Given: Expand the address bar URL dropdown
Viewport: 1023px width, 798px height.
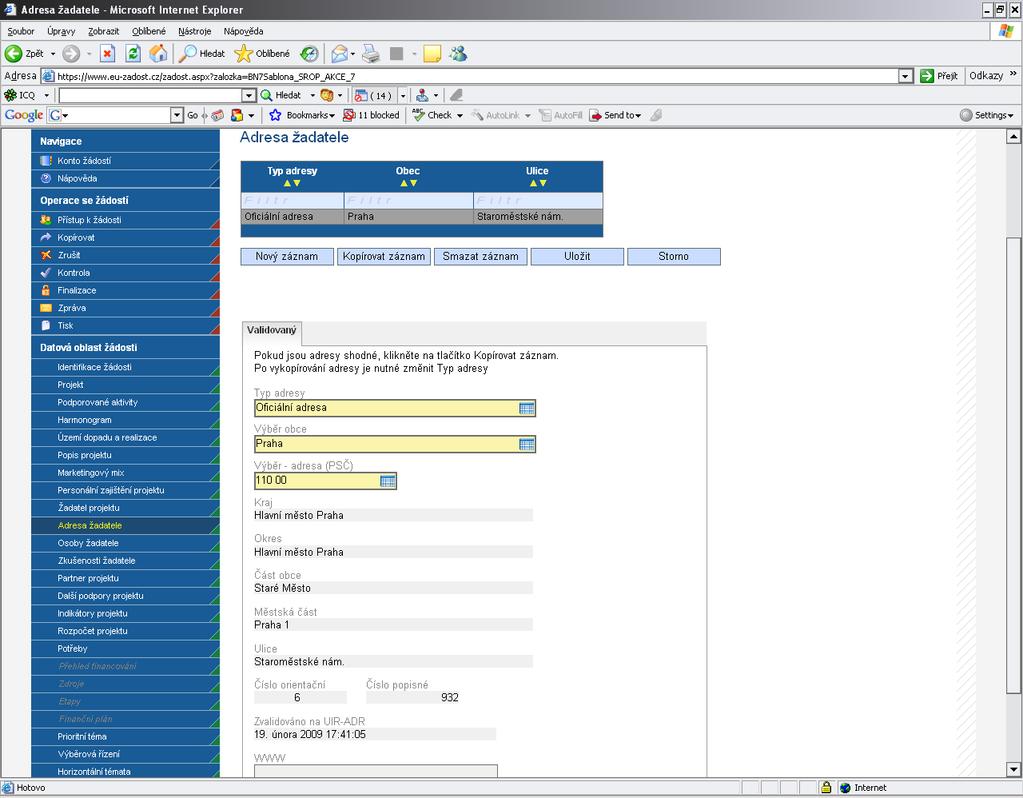Looking at the screenshot, I should (x=905, y=76).
